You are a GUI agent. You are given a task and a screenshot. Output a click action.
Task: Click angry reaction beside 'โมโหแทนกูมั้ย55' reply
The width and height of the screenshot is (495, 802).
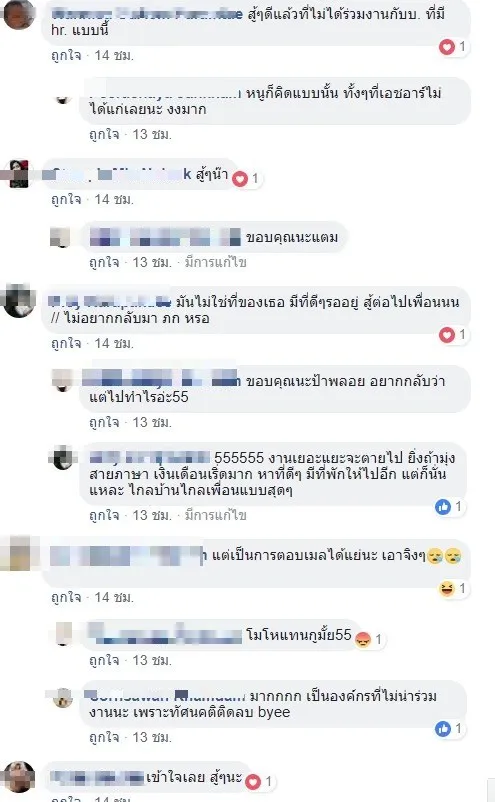point(363,639)
